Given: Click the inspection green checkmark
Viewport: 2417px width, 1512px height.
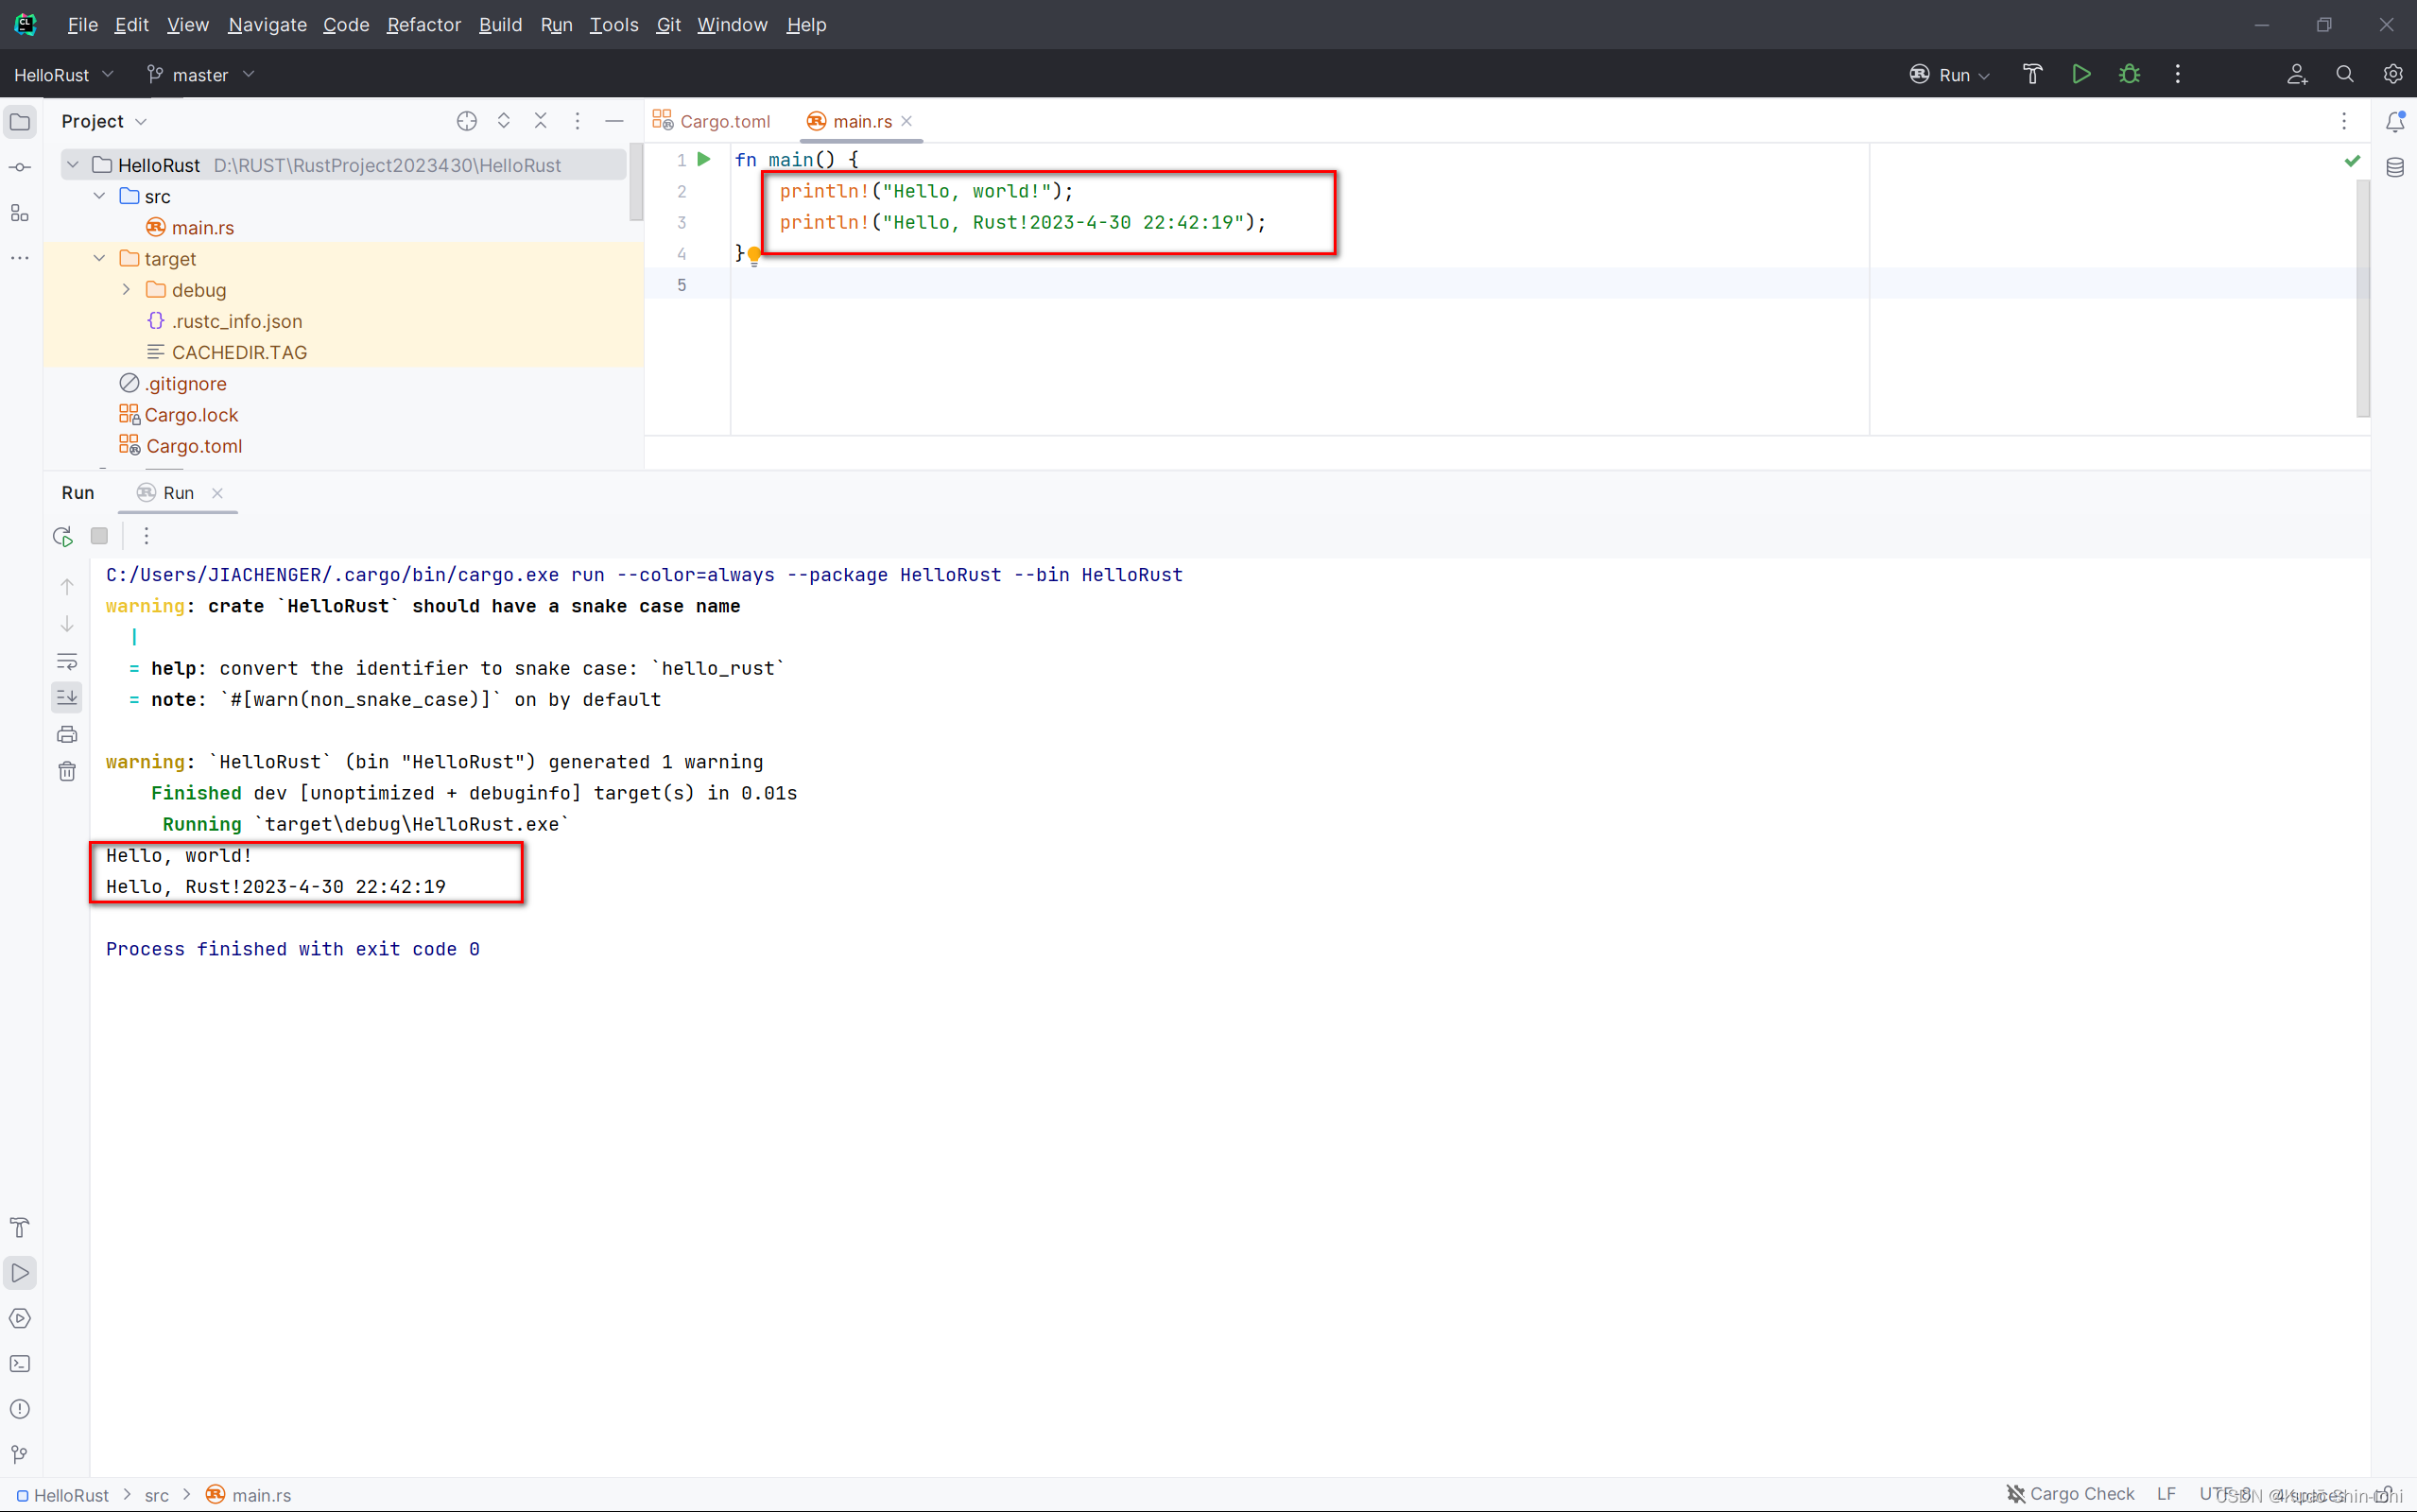Looking at the screenshot, I should pyautogui.click(x=2352, y=160).
